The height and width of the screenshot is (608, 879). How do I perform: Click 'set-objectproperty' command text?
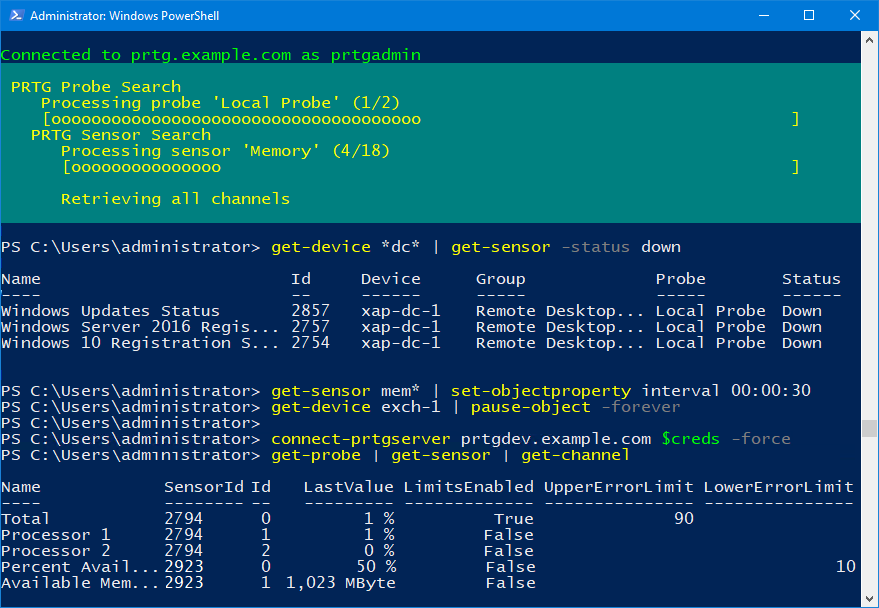coord(541,391)
